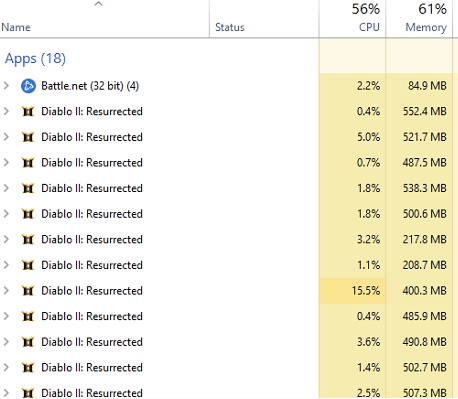Click the Apps (18) group heading
Viewport: 458px width, 399px height.
35,59
